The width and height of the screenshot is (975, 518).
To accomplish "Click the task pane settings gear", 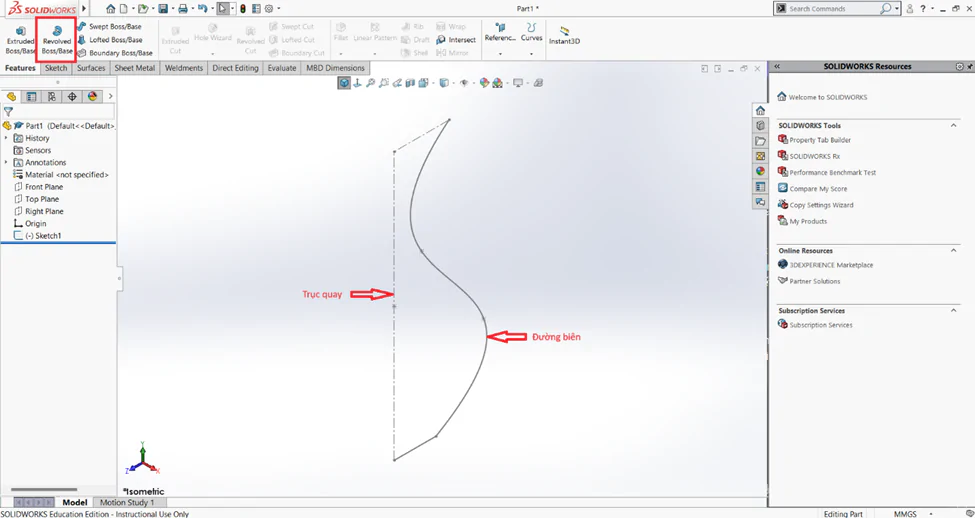I will click(x=959, y=67).
